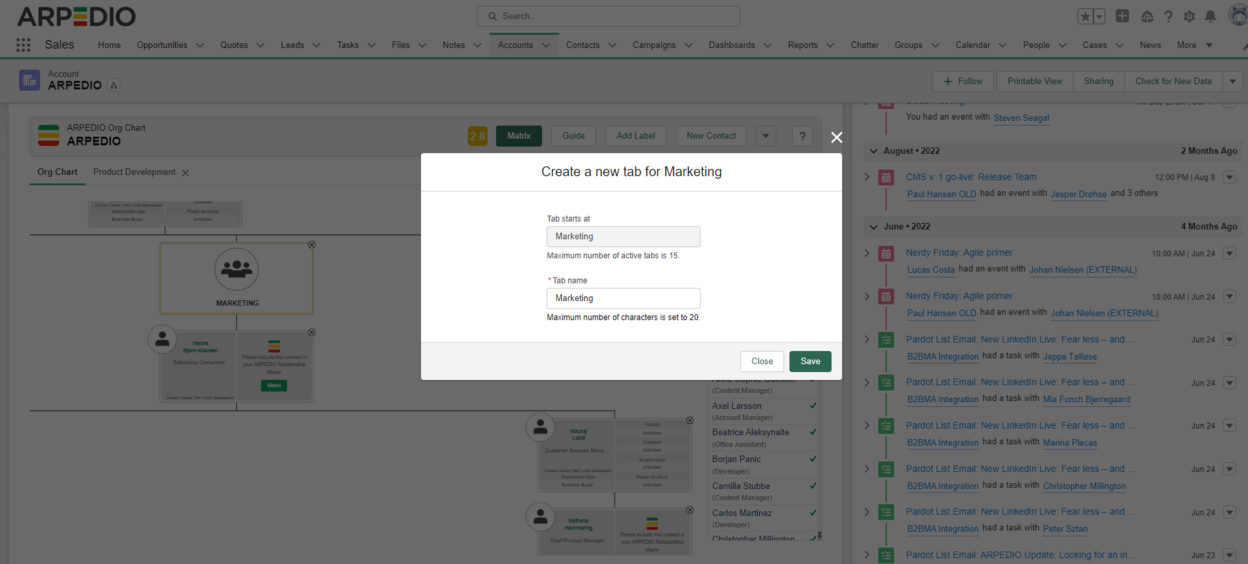The height and width of the screenshot is (564, 1248).
Task: Click the Org Chart question mark button
Action: pyautogui.click(x=802, y=136)
